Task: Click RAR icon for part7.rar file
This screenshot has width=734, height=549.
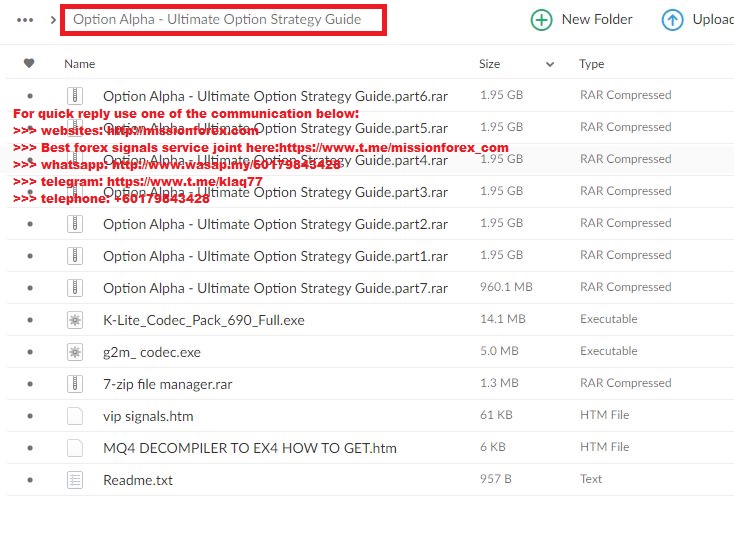Action: [75, 288]
